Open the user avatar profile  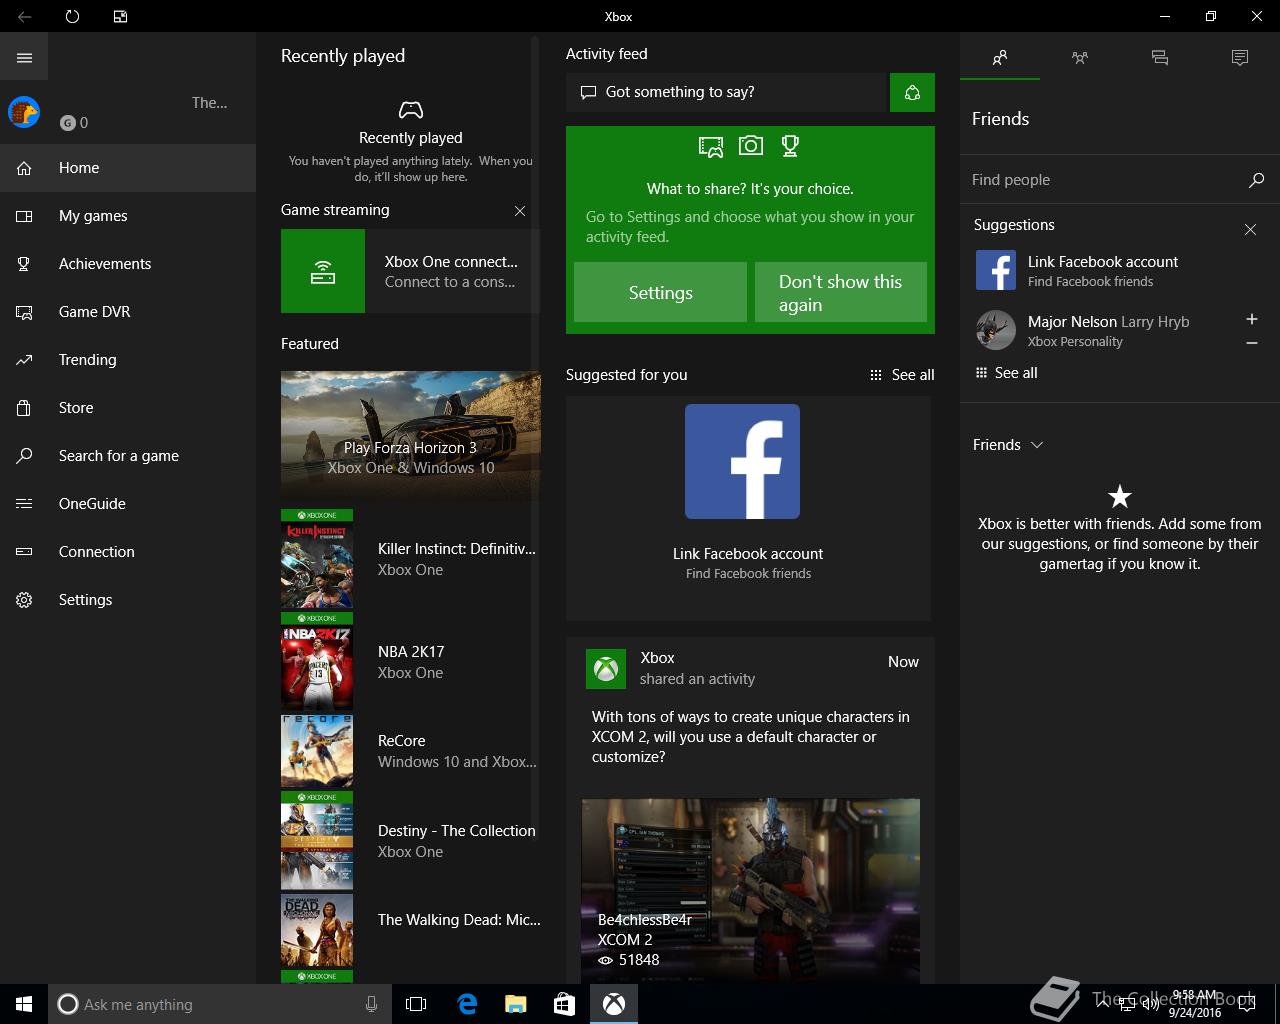24,112
